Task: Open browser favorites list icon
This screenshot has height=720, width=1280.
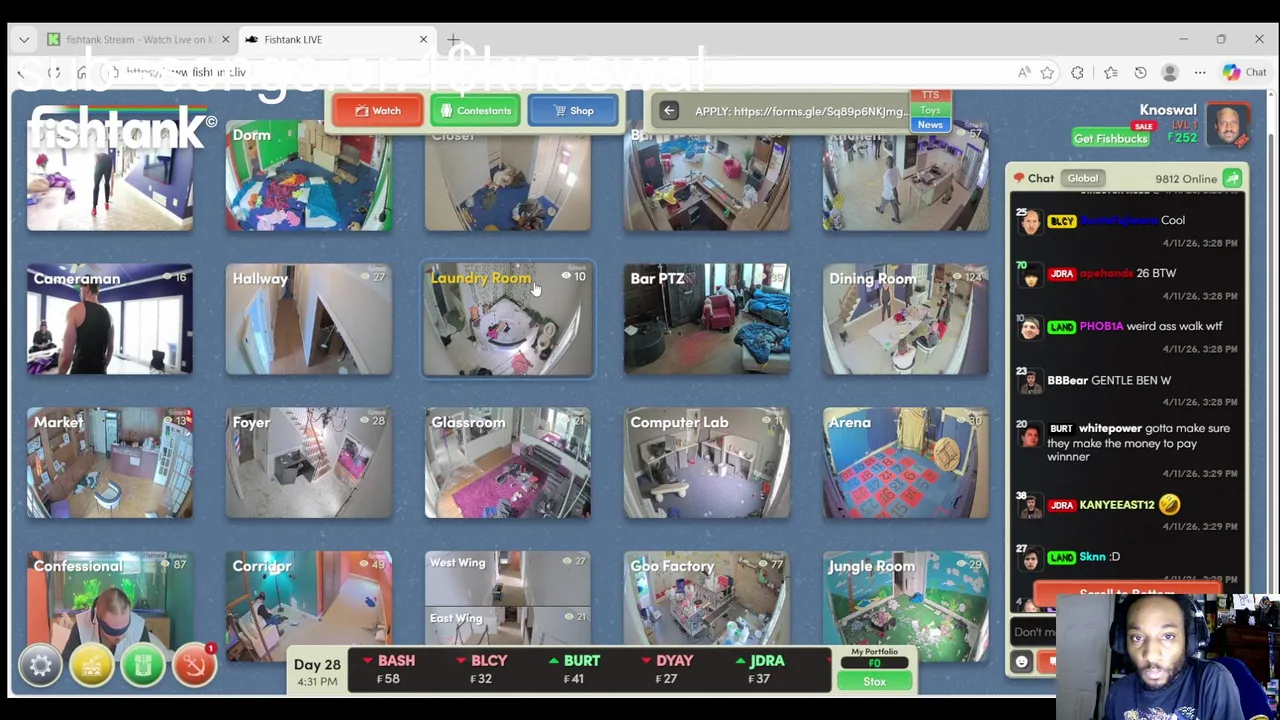Action: coord(1110,72)
